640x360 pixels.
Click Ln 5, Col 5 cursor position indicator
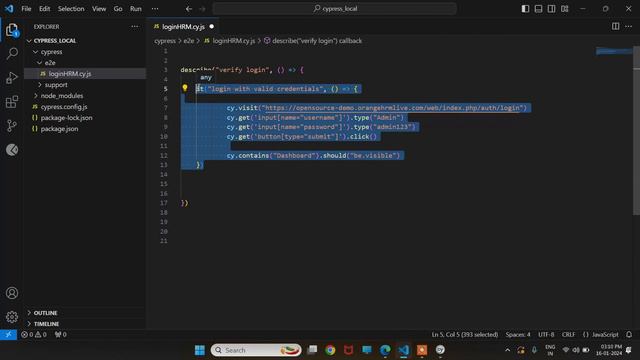click(x=465, y=335)
